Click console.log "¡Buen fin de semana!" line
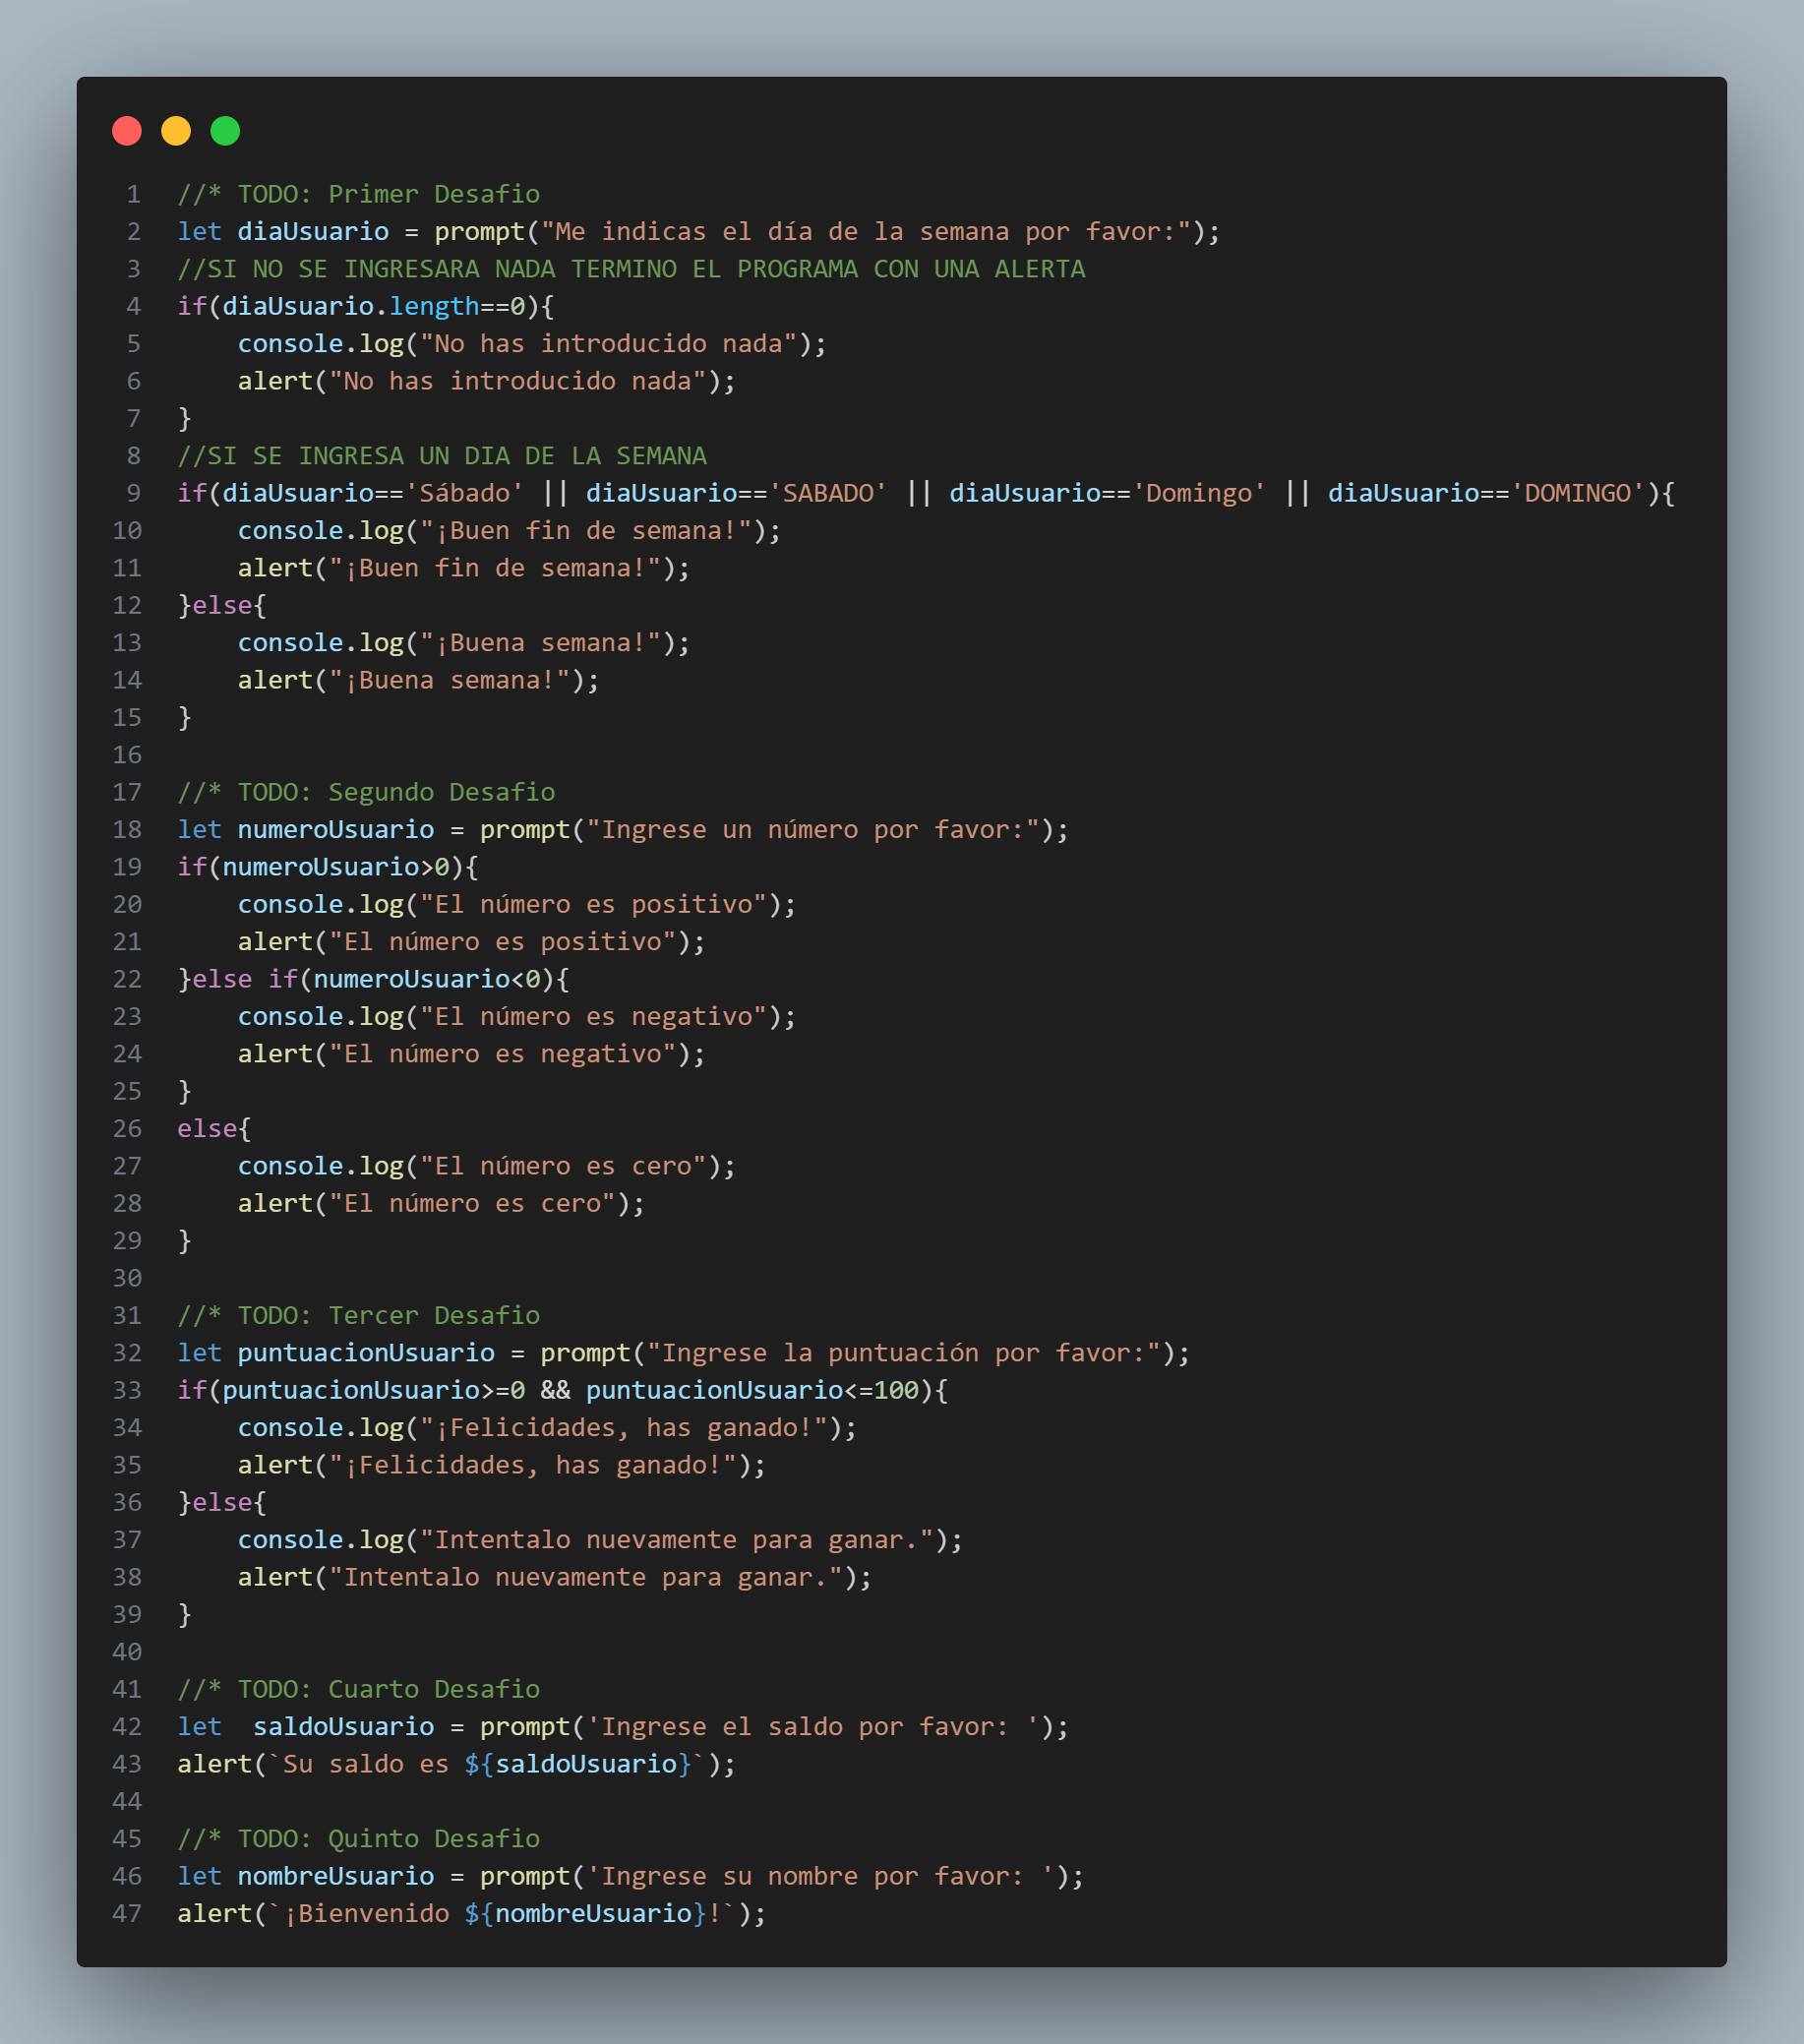This screenshot has width=1804, height=2044. point(509,531)
